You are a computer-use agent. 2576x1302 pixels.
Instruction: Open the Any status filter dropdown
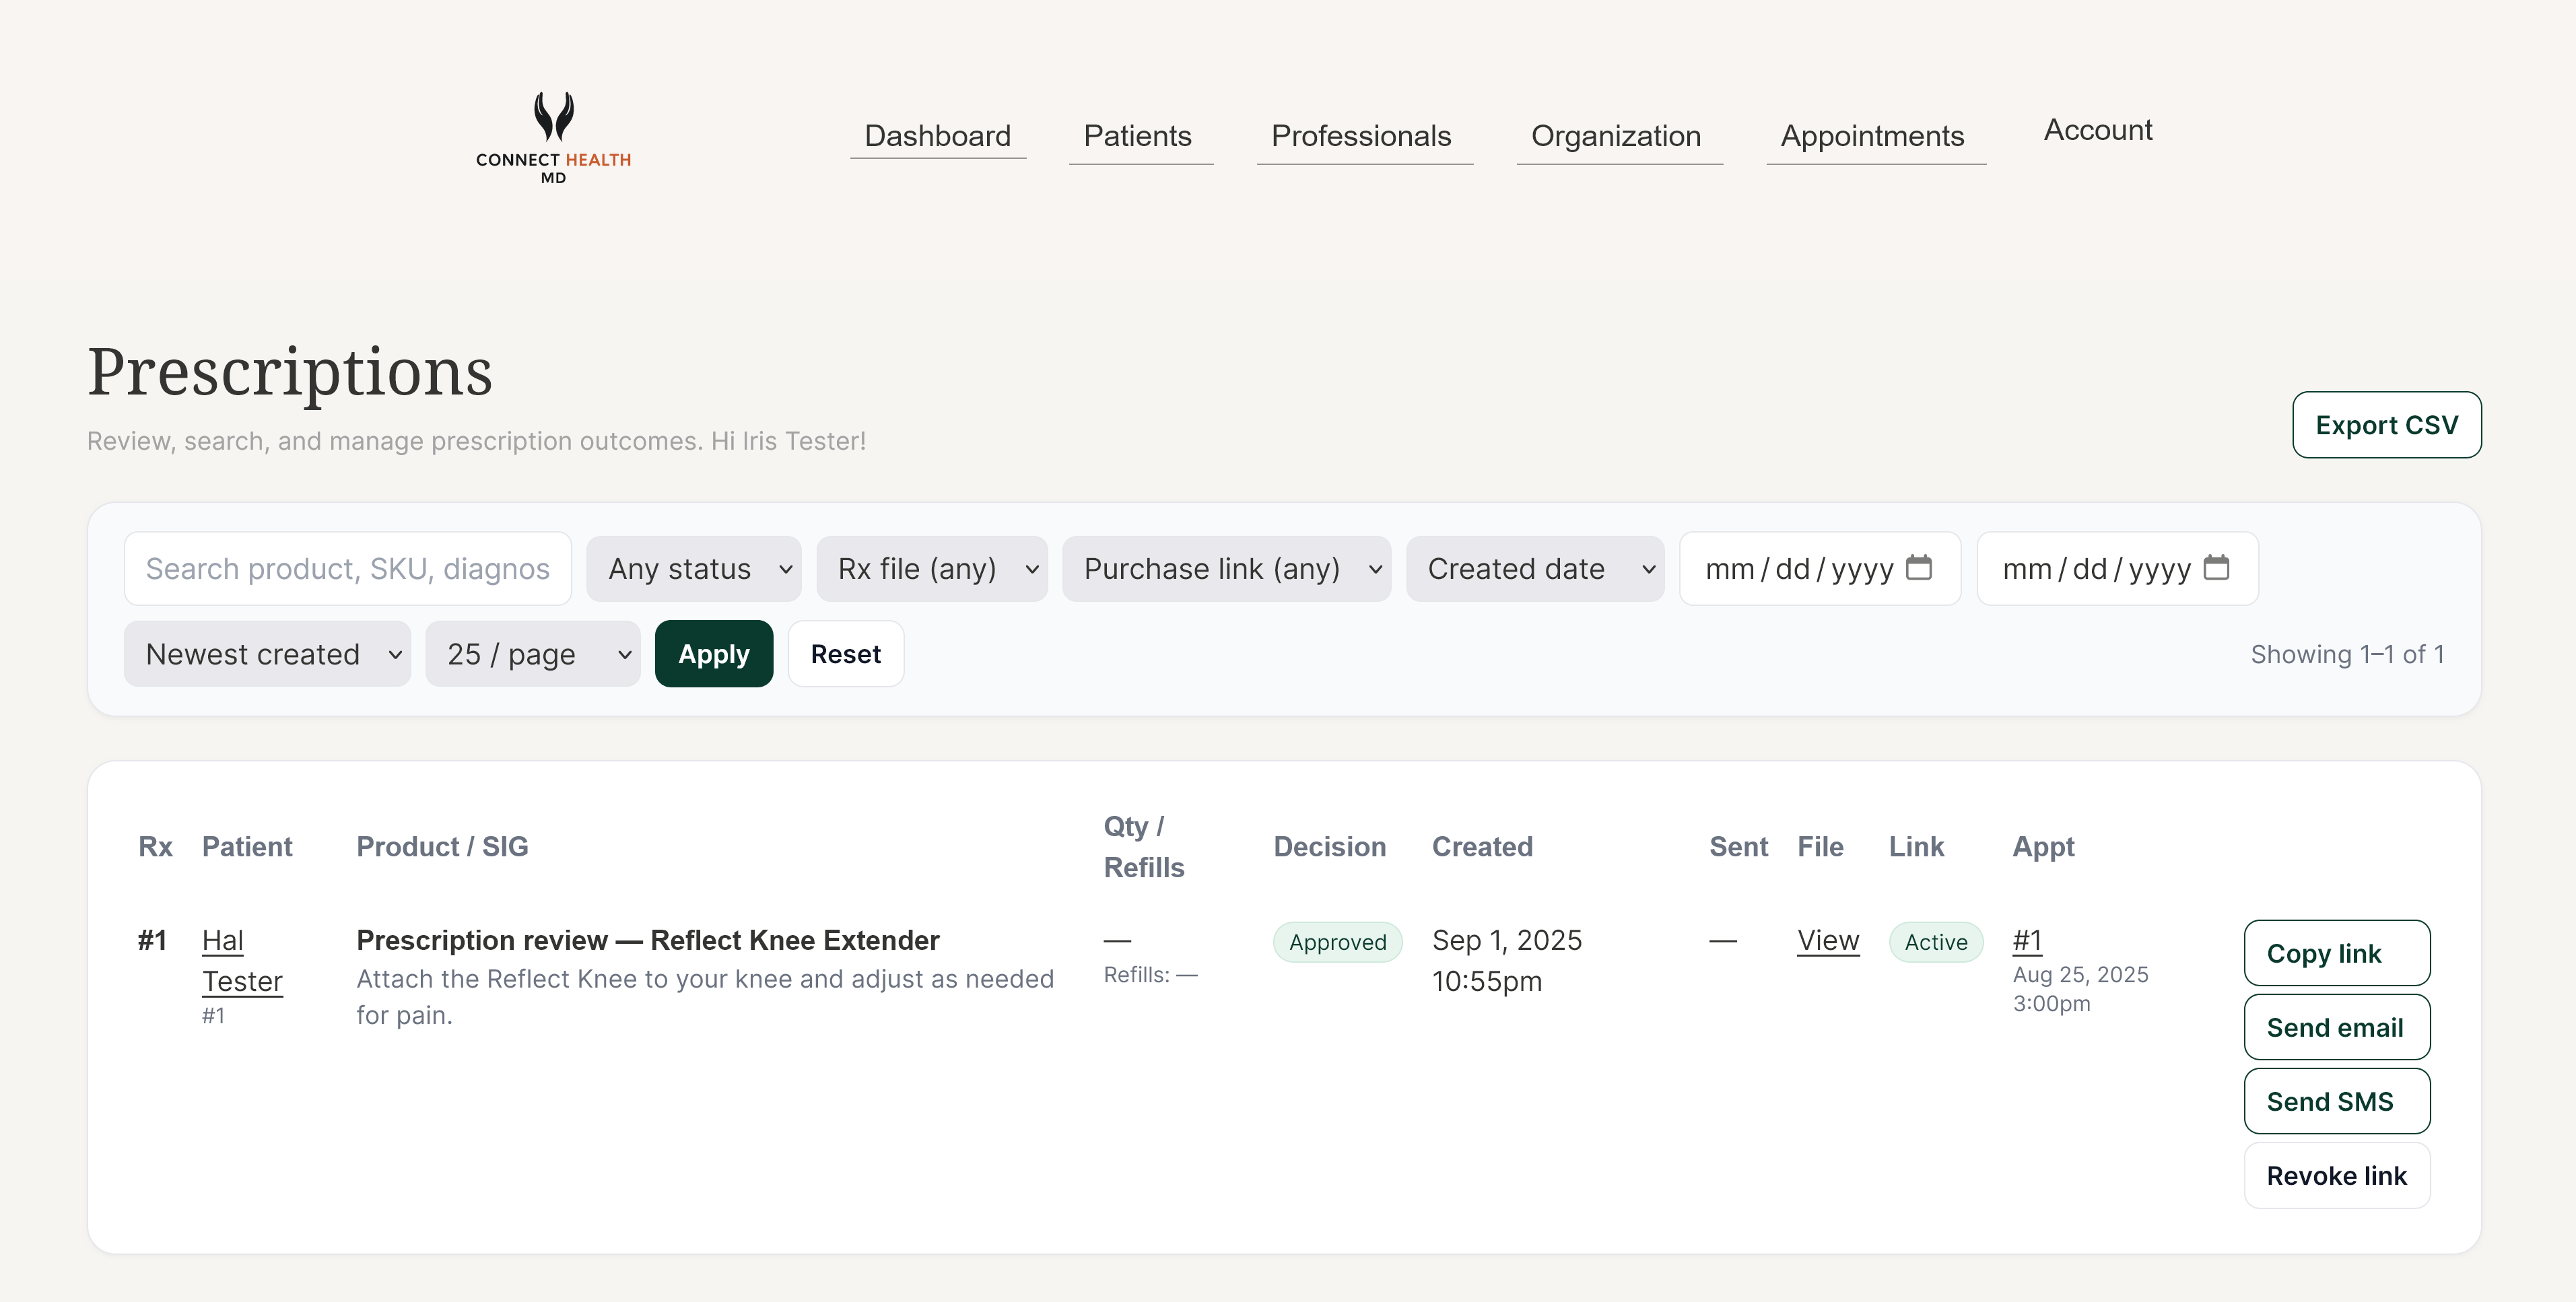(x=694, y=568)
